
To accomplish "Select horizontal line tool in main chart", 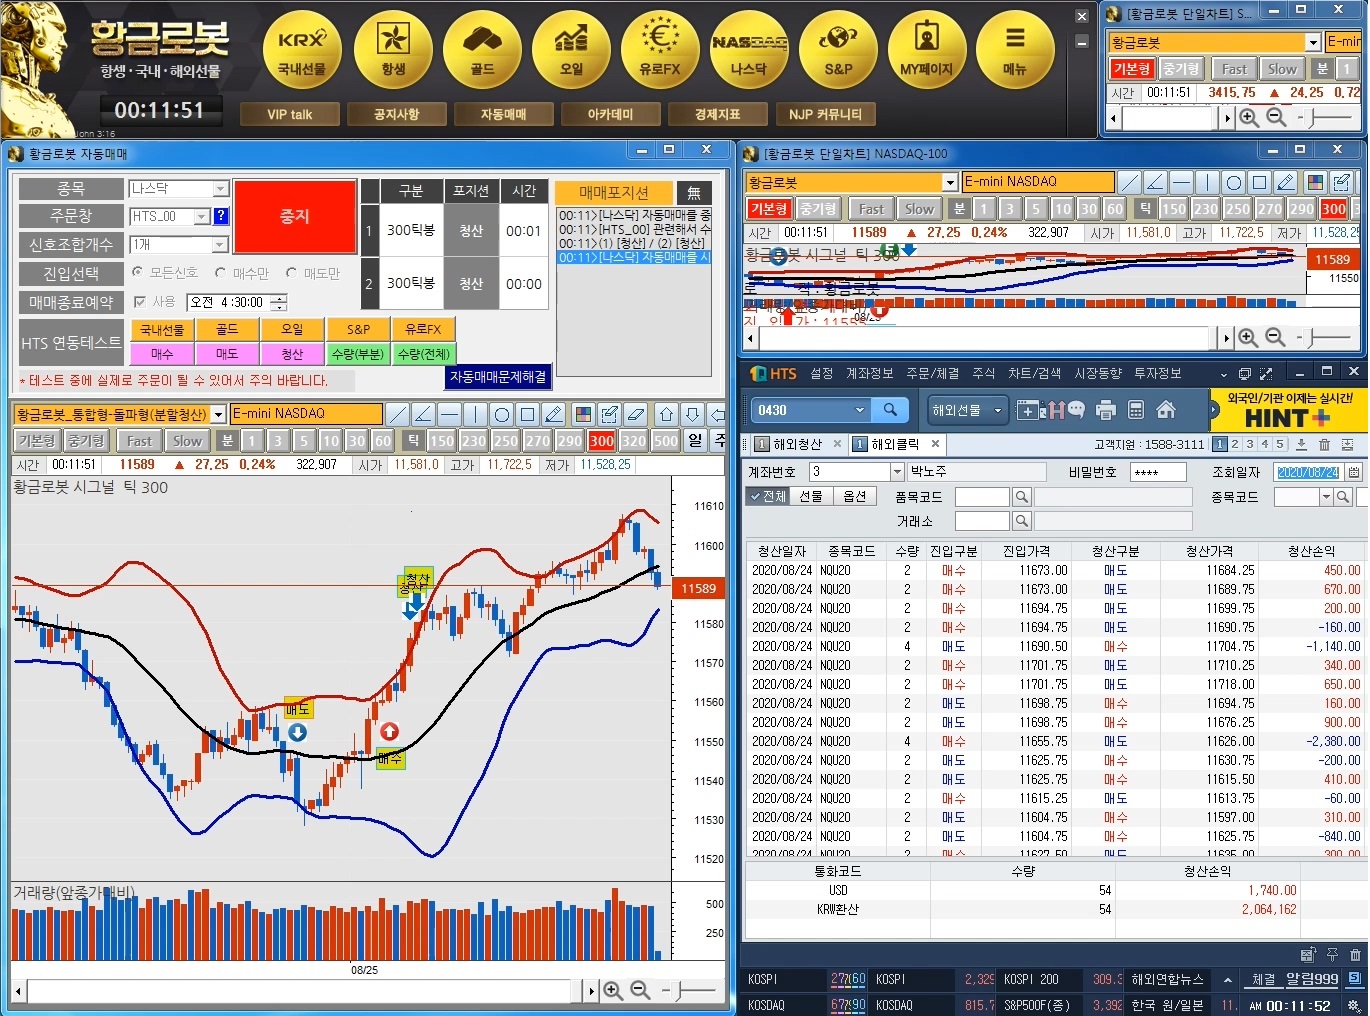I will [x=450, y=414].
